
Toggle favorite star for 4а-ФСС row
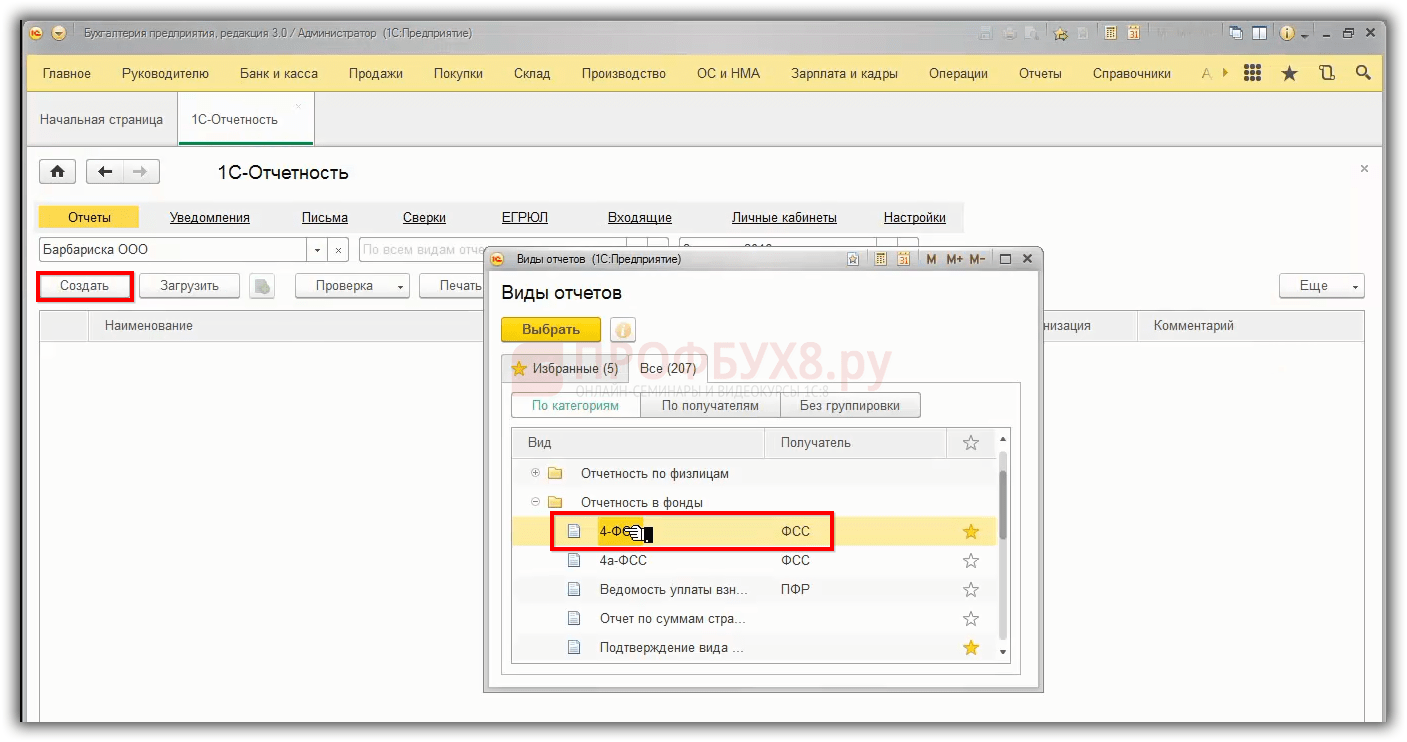(970, 561)
